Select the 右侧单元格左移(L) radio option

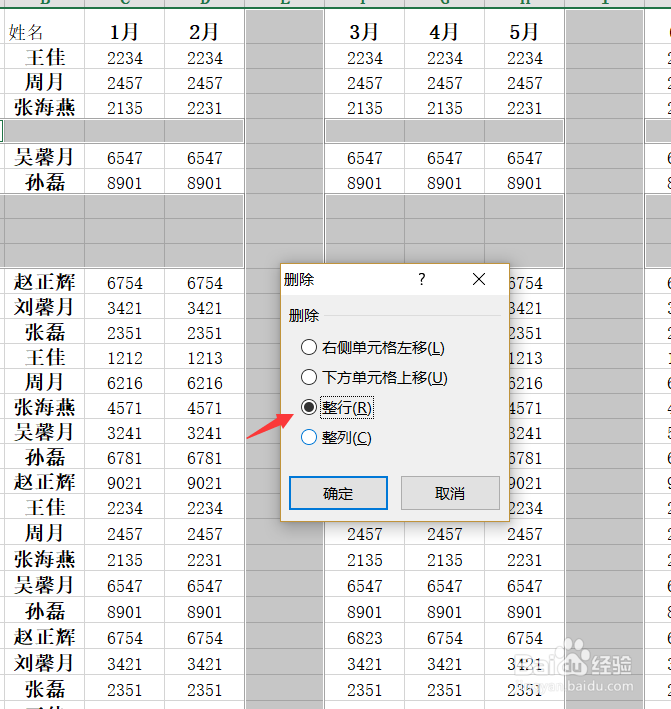373,348
